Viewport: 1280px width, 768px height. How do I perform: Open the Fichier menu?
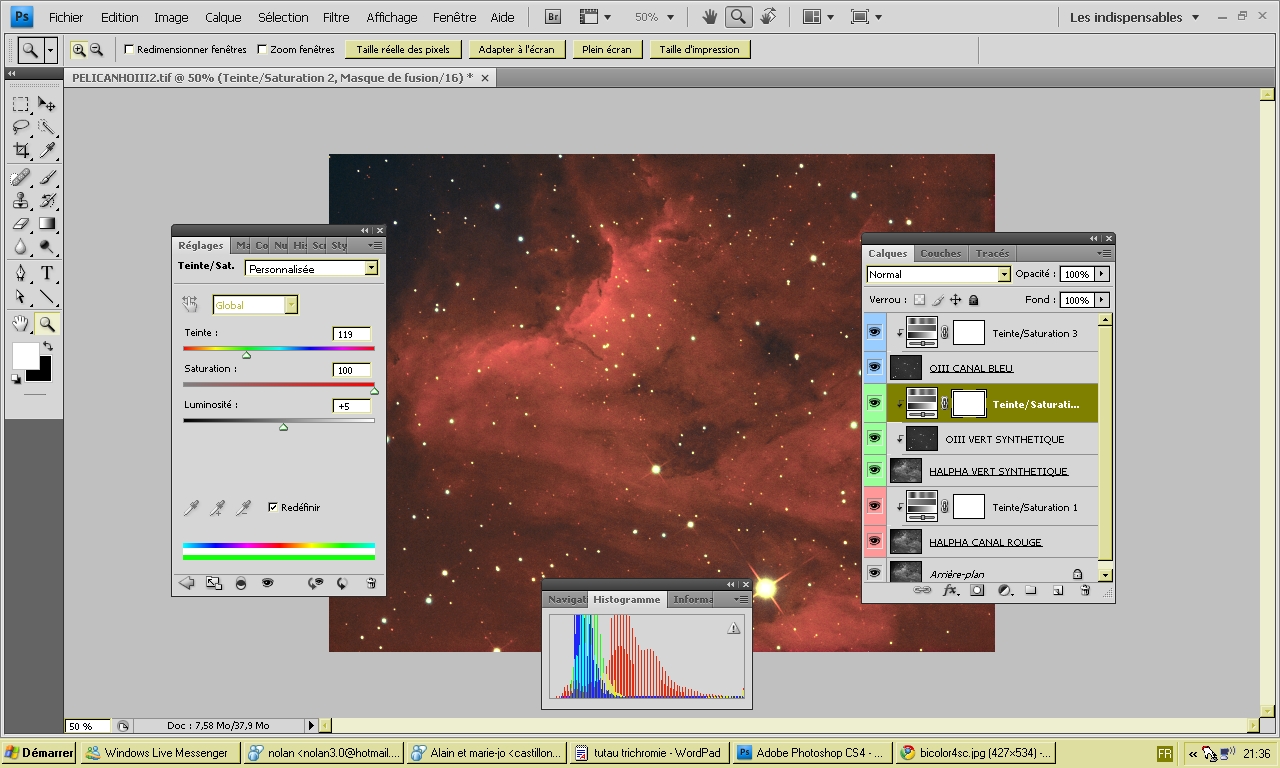[x=67, y=17]
